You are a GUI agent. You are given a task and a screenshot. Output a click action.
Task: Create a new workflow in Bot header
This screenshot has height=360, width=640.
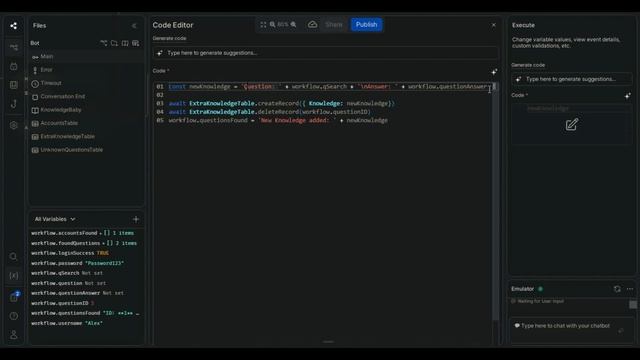click(104, 43)
